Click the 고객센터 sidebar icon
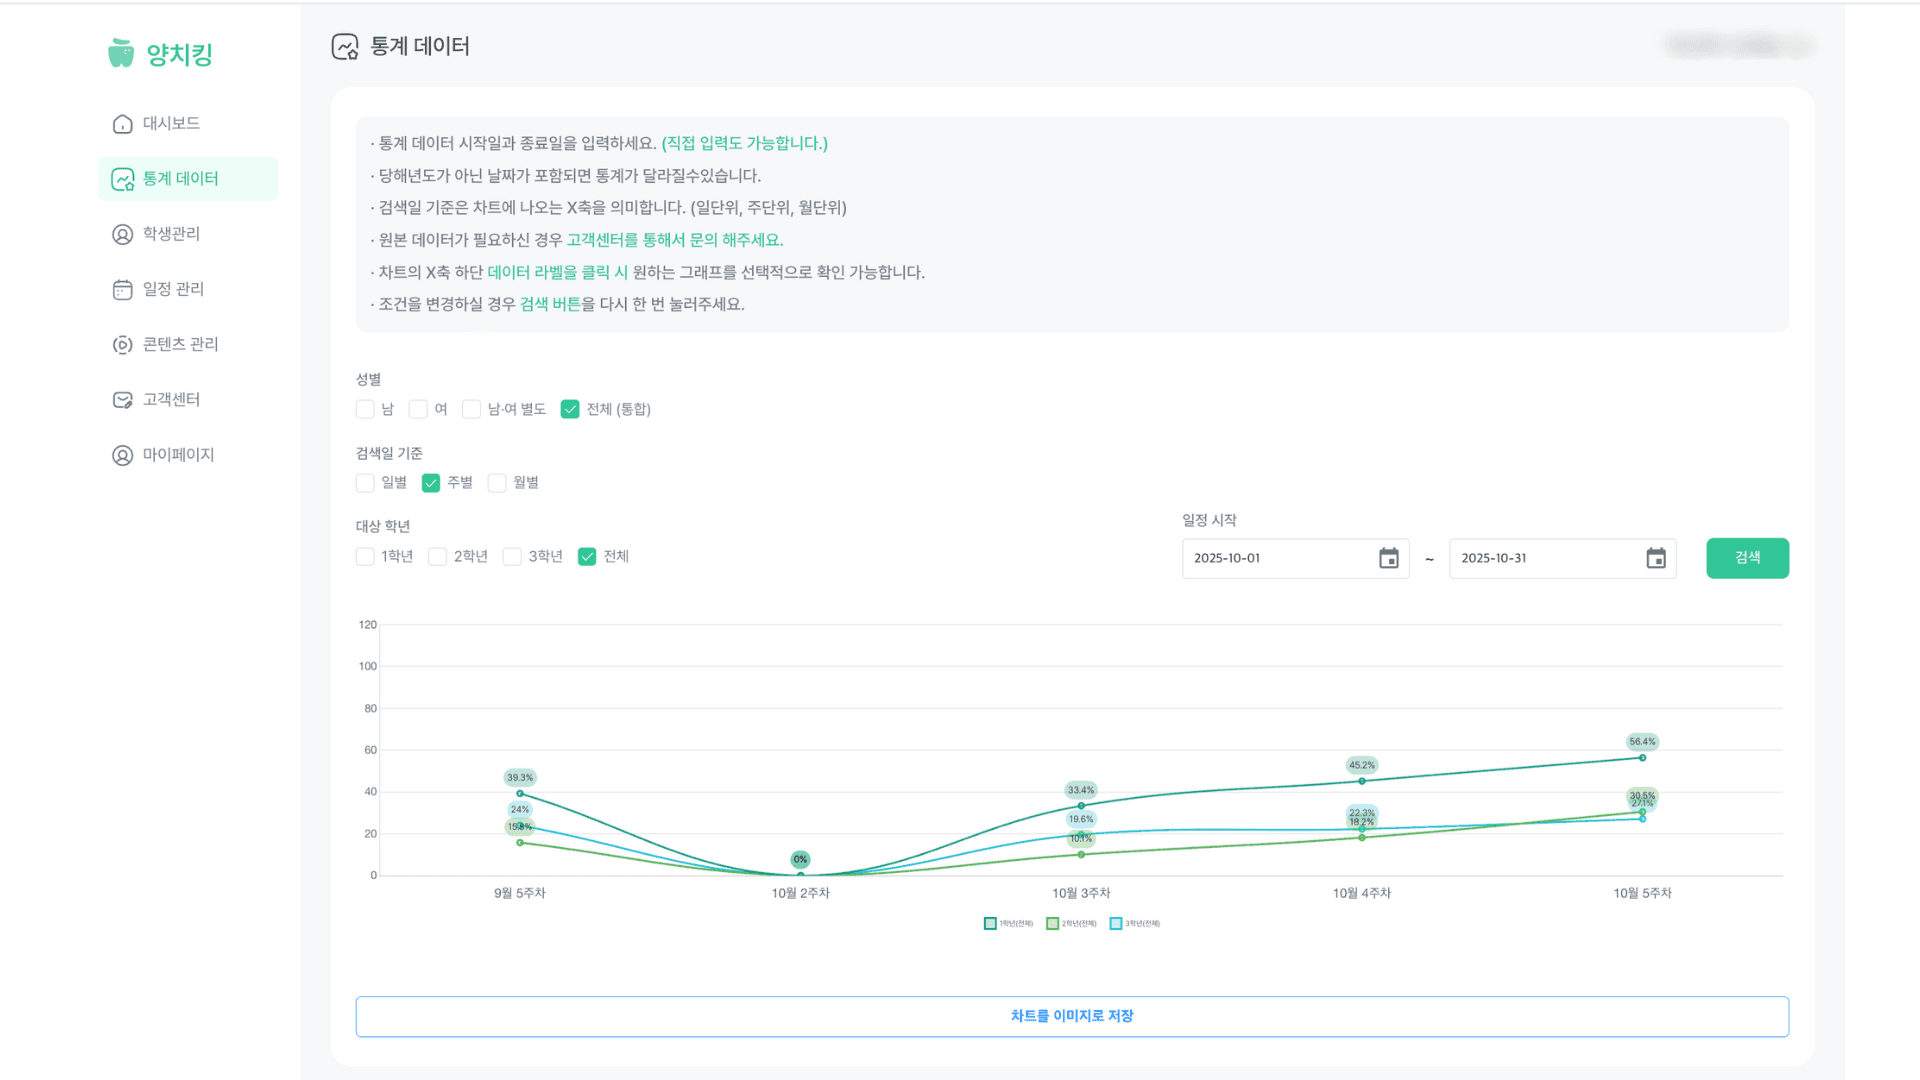Screen dimensions: 1920x1080 tap(122, 400)
